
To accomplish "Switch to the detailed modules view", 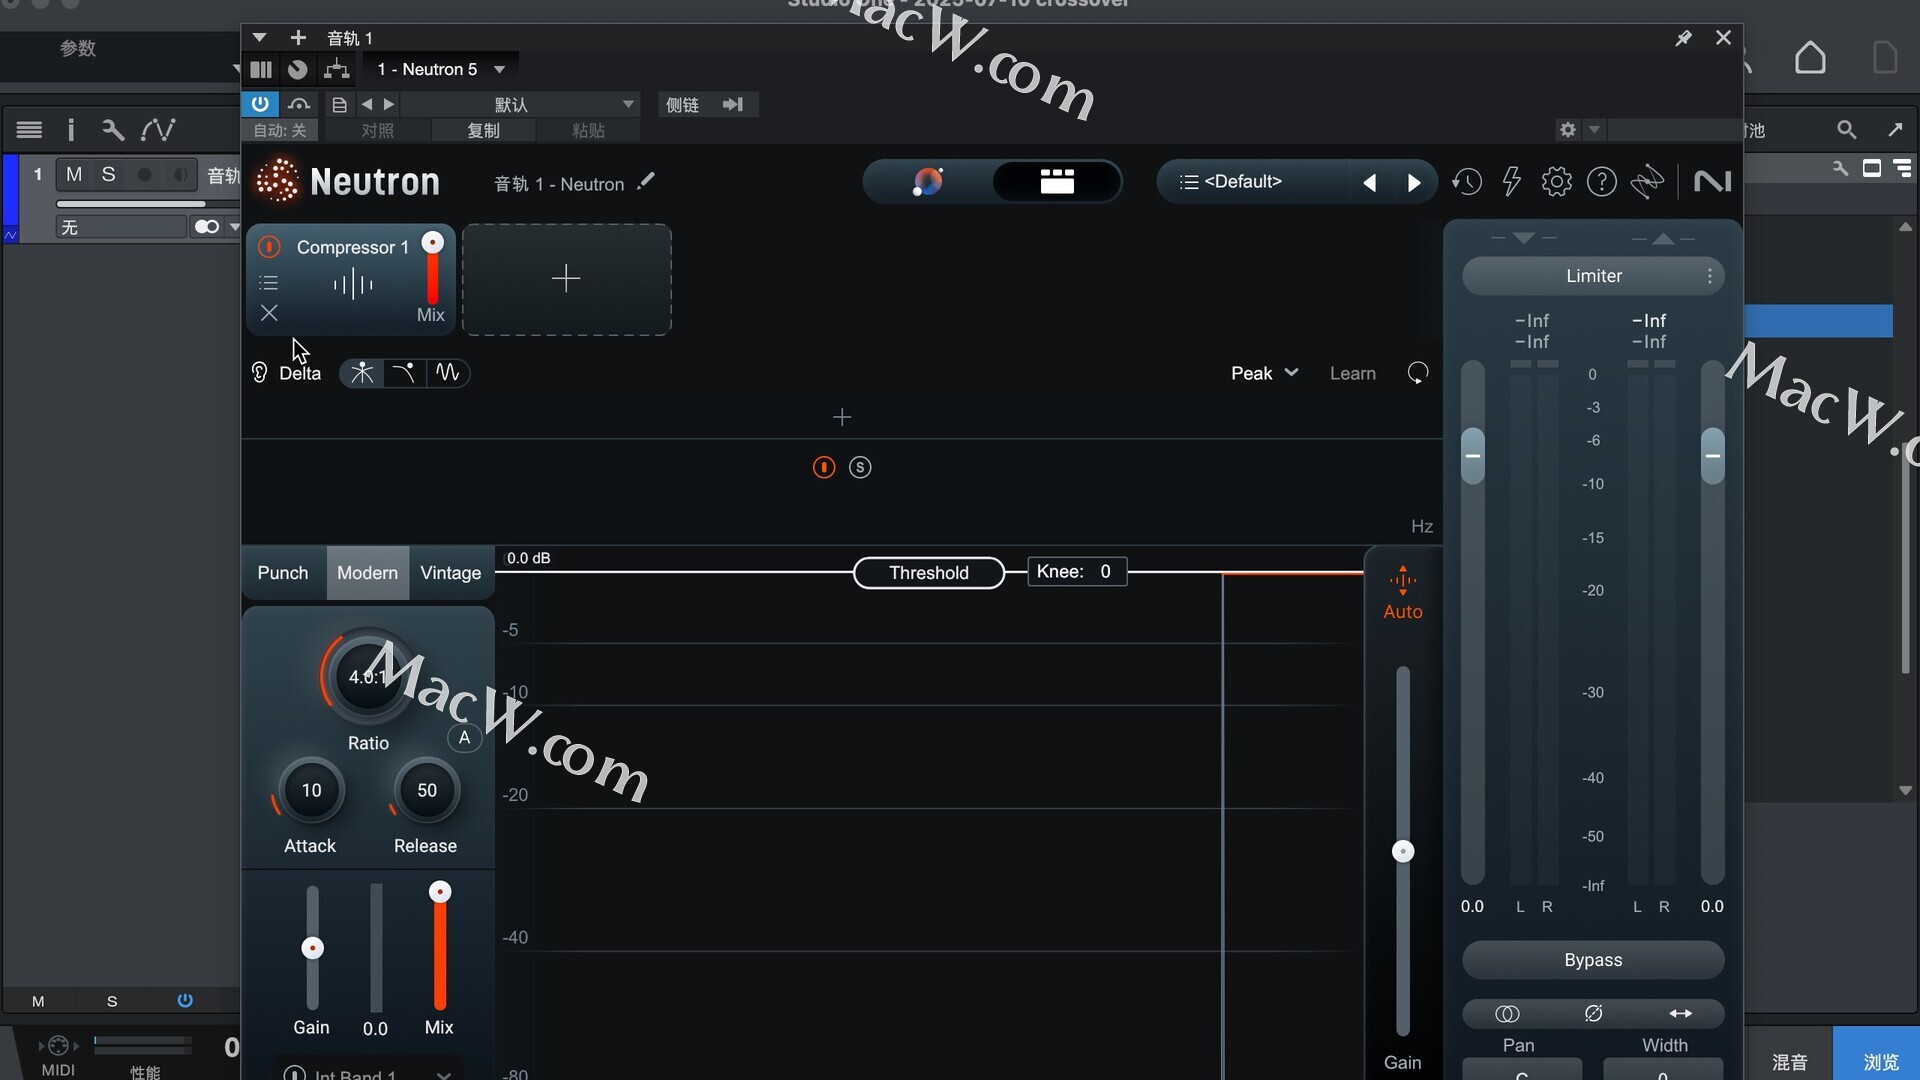I will [1057, 182].
